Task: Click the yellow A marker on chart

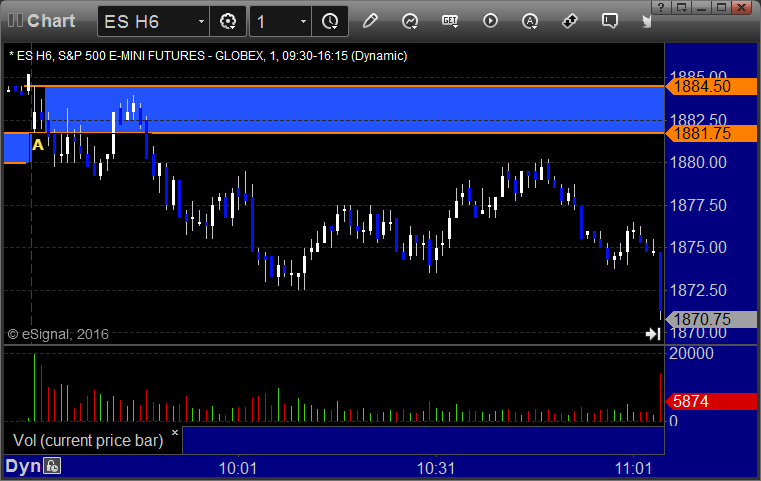Action: tap(37, 145)
